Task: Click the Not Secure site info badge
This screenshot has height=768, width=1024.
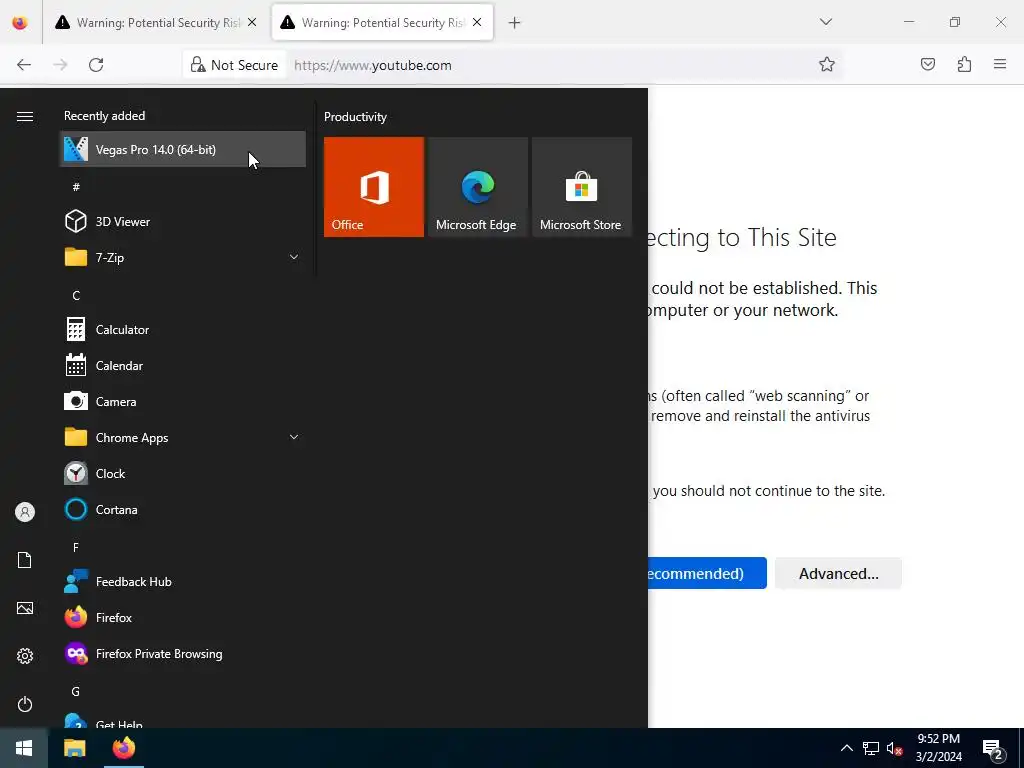Action: tap(234, 65)
